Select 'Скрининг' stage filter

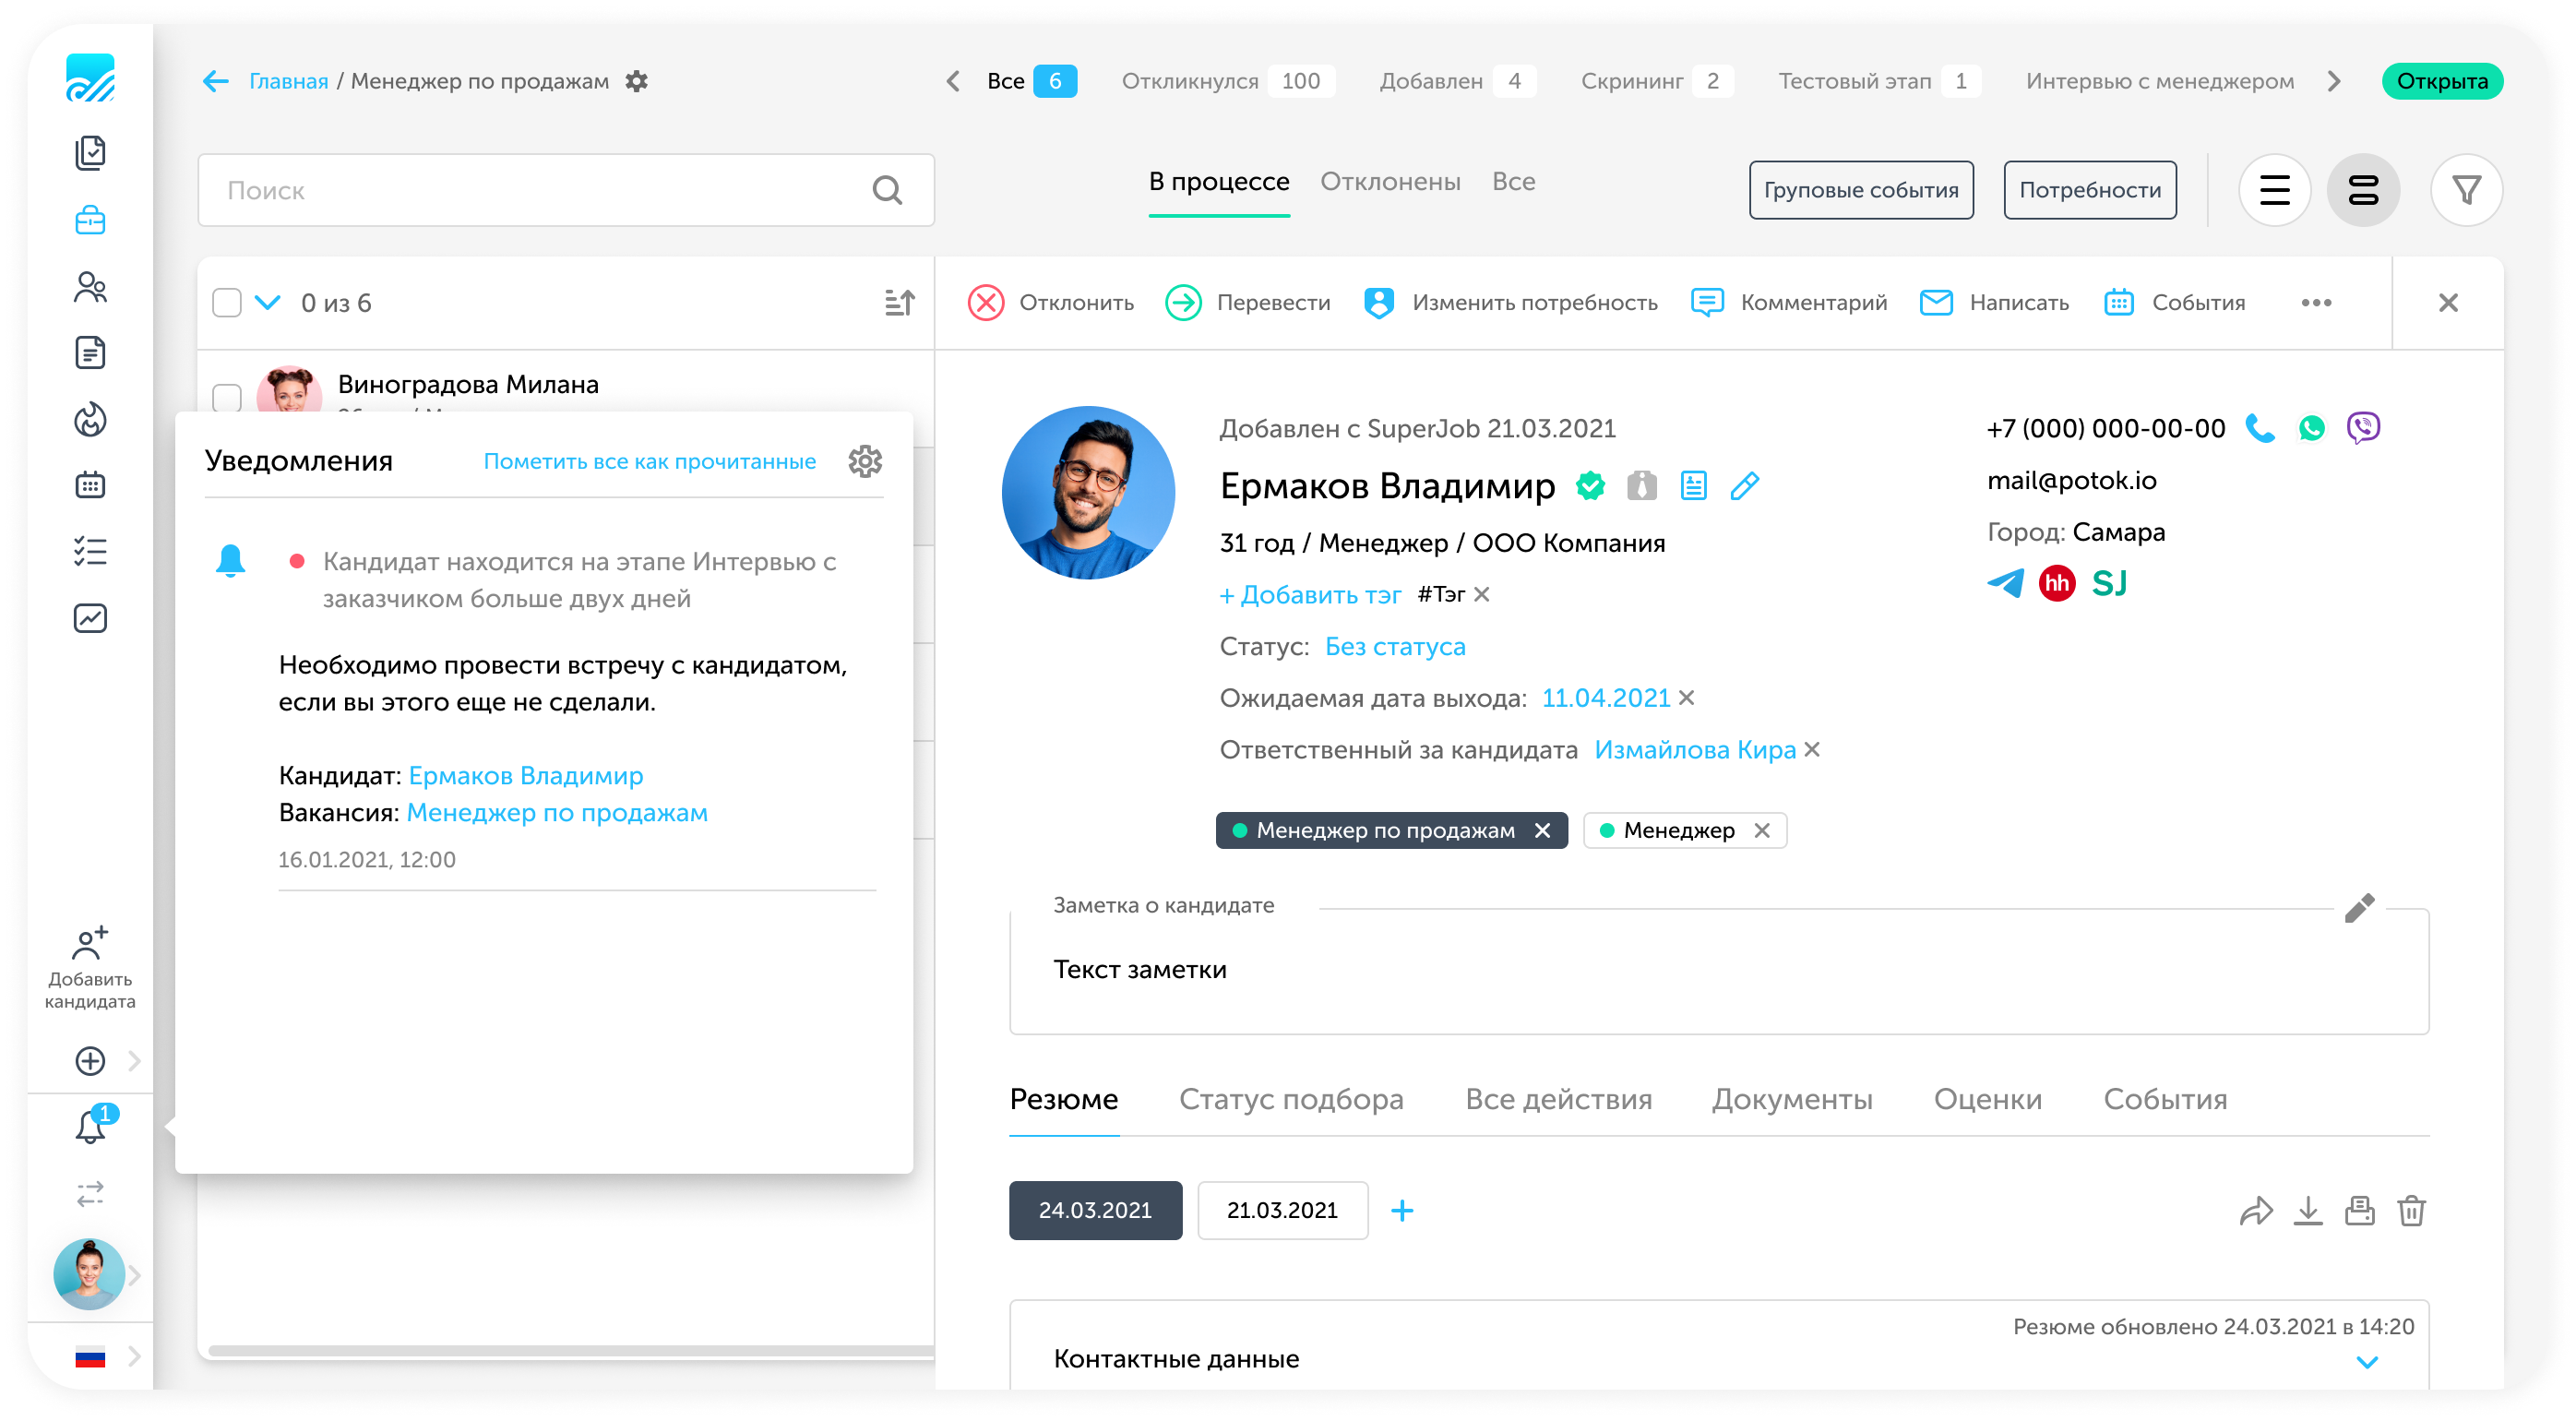coord(1656,81)
